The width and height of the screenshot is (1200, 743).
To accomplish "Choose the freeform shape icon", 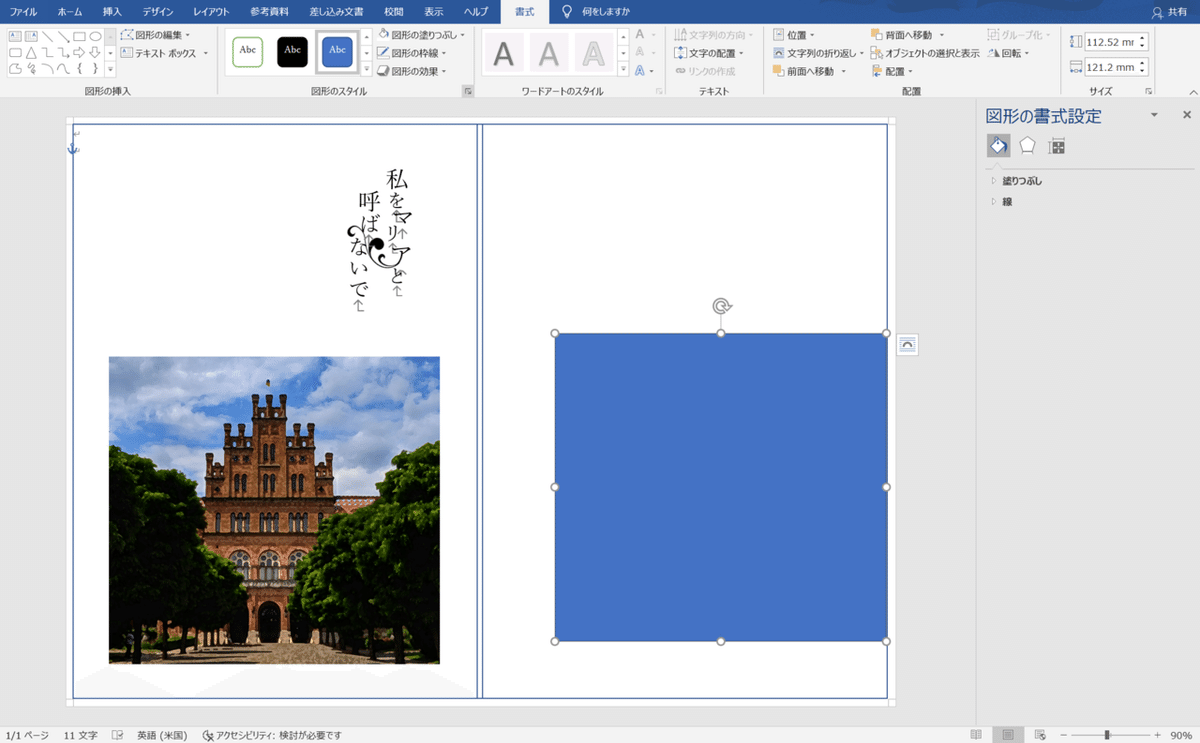I will 15,69.
